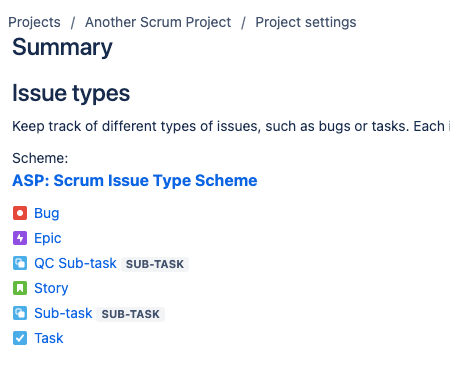Click the QC Sub-task icon

pyautogui.click(x=20, y=263)
